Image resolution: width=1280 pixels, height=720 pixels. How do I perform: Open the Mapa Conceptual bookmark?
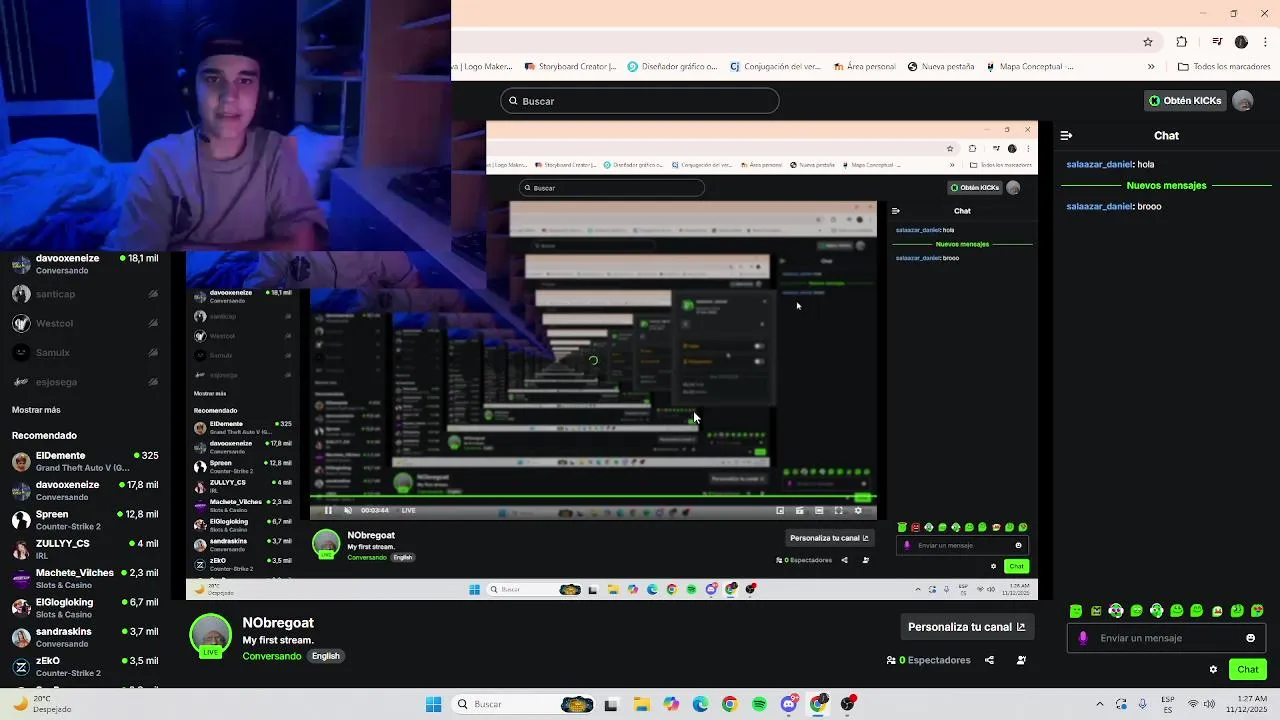click(1030, 67)
